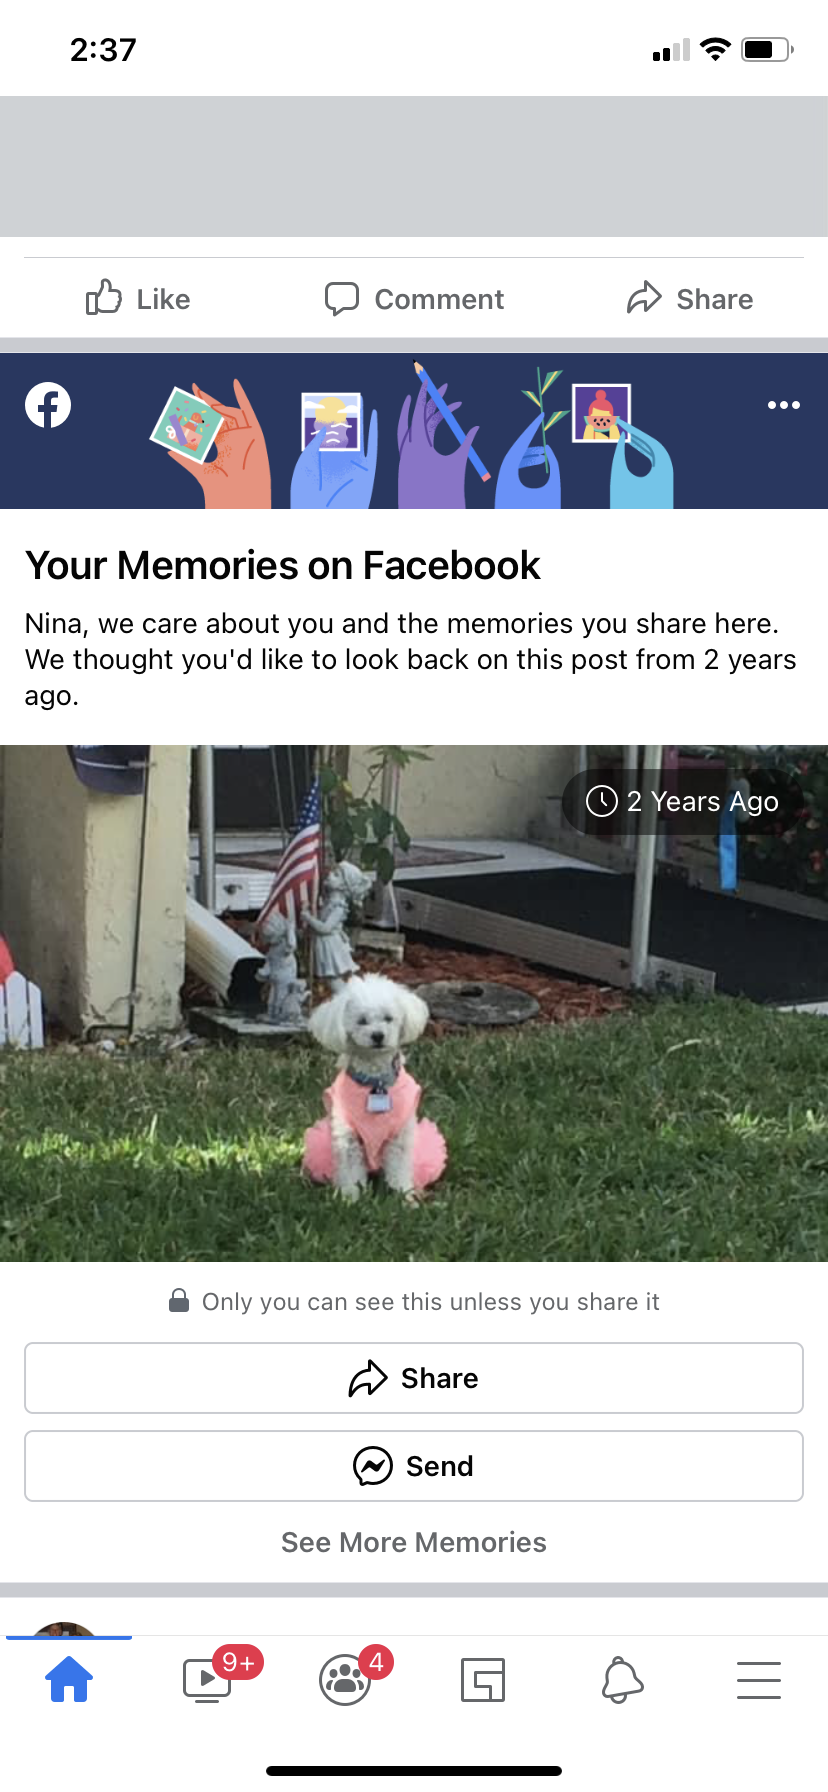Open the white dog memory photo
Screen dimensions: 828x1792
click(414, 1003)
